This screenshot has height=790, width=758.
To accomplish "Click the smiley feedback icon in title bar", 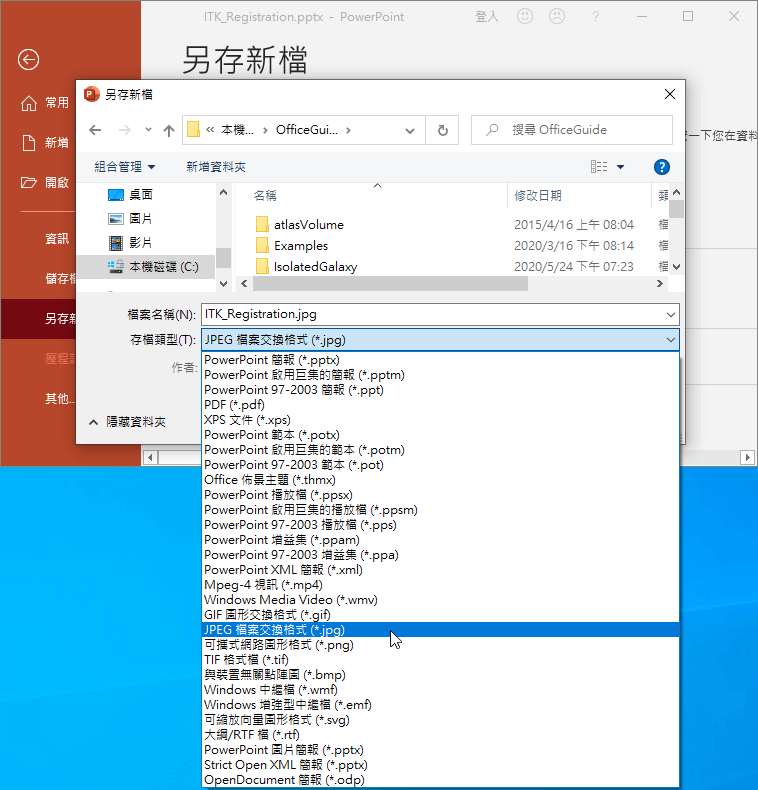I will tap(525, 16).
